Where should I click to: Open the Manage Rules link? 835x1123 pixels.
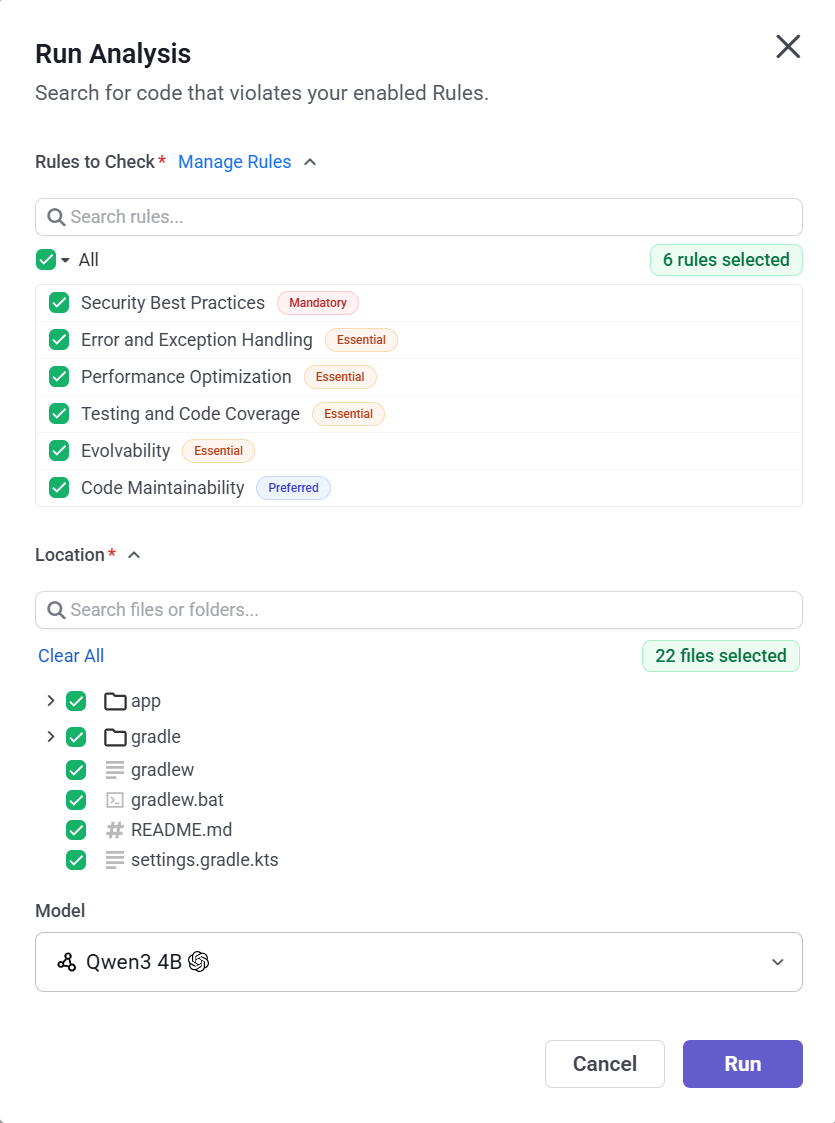(234, 161)
